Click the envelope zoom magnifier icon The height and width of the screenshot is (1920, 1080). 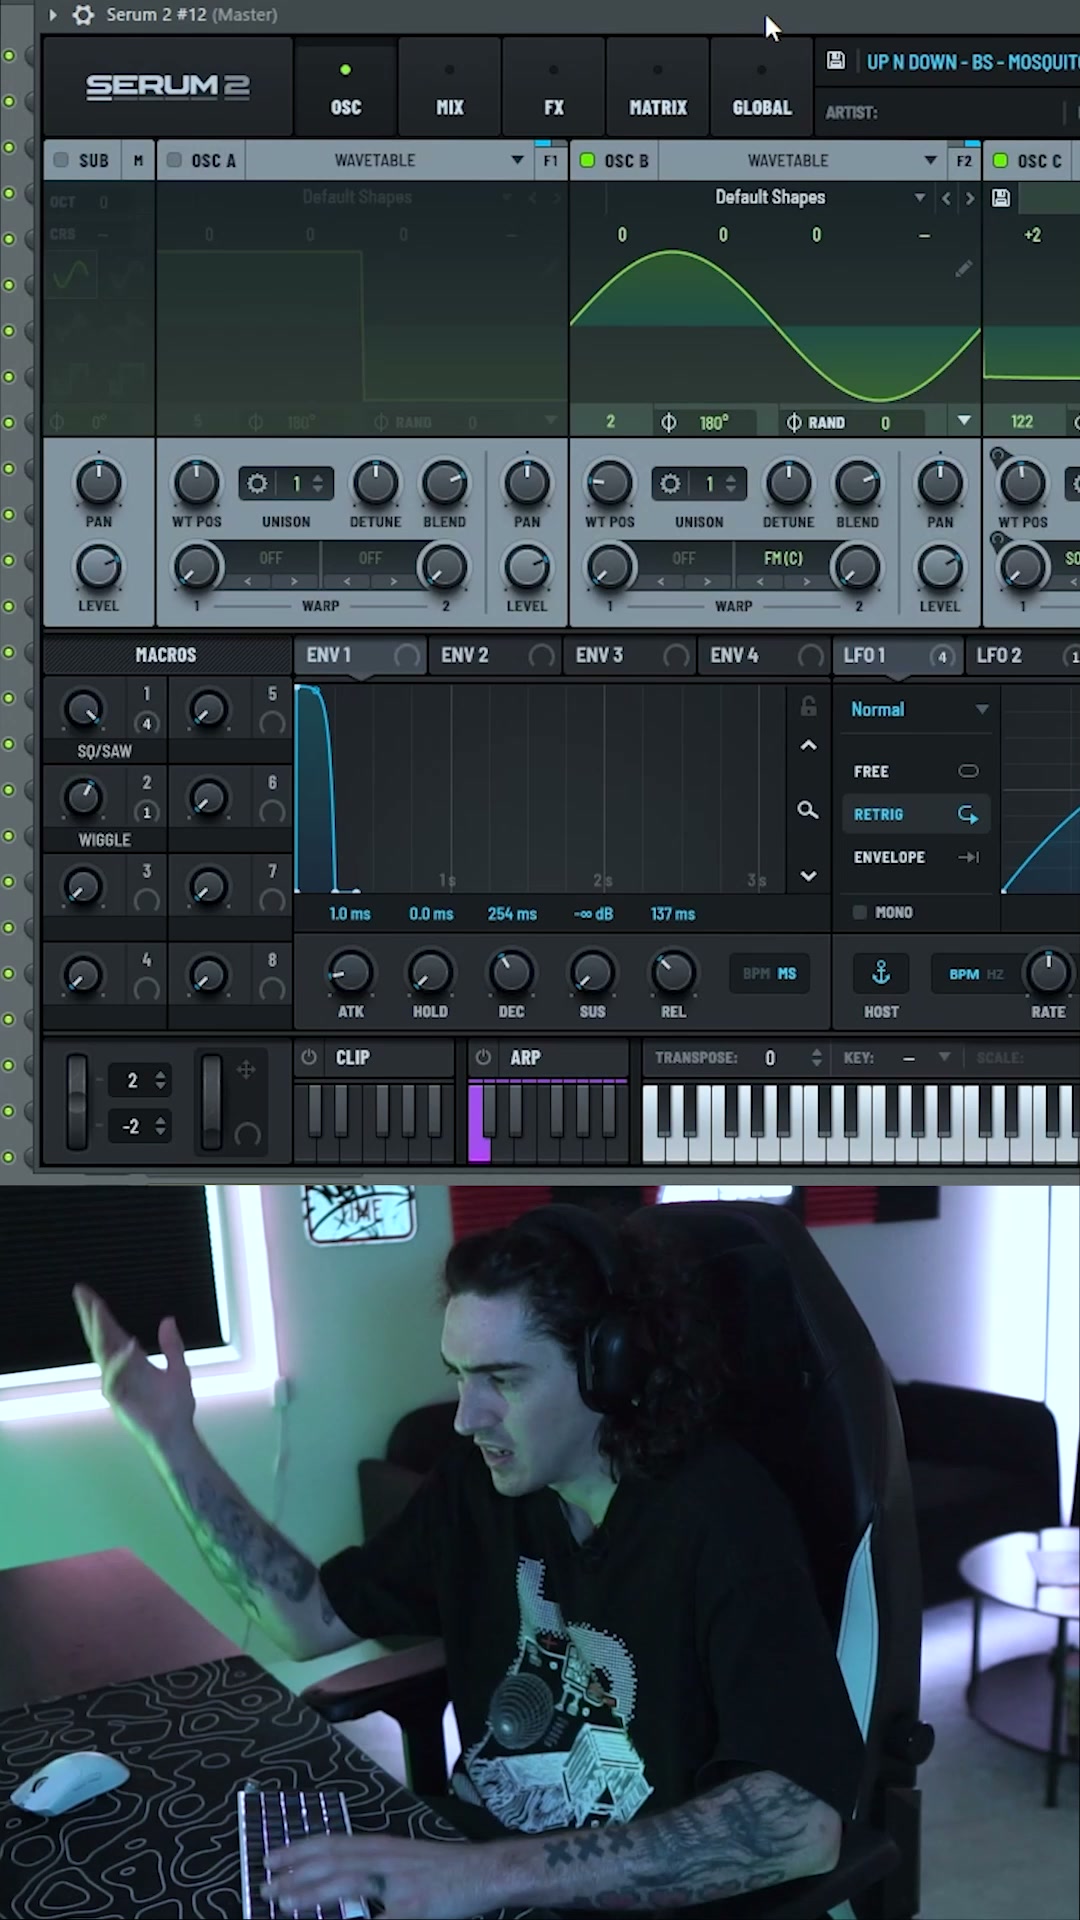808,810
